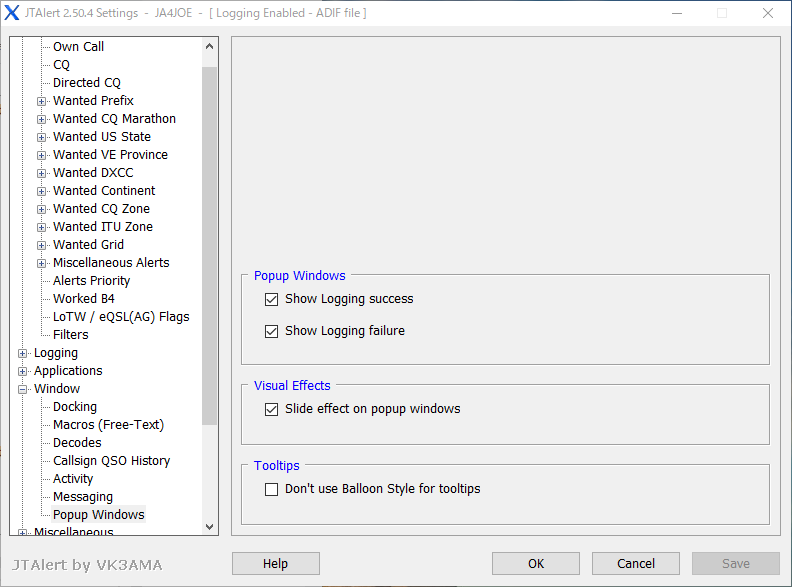This screenshot has width=792, height=587.
Task: Minimize the JTAlert Settings window
Action: tap(677, 13)
